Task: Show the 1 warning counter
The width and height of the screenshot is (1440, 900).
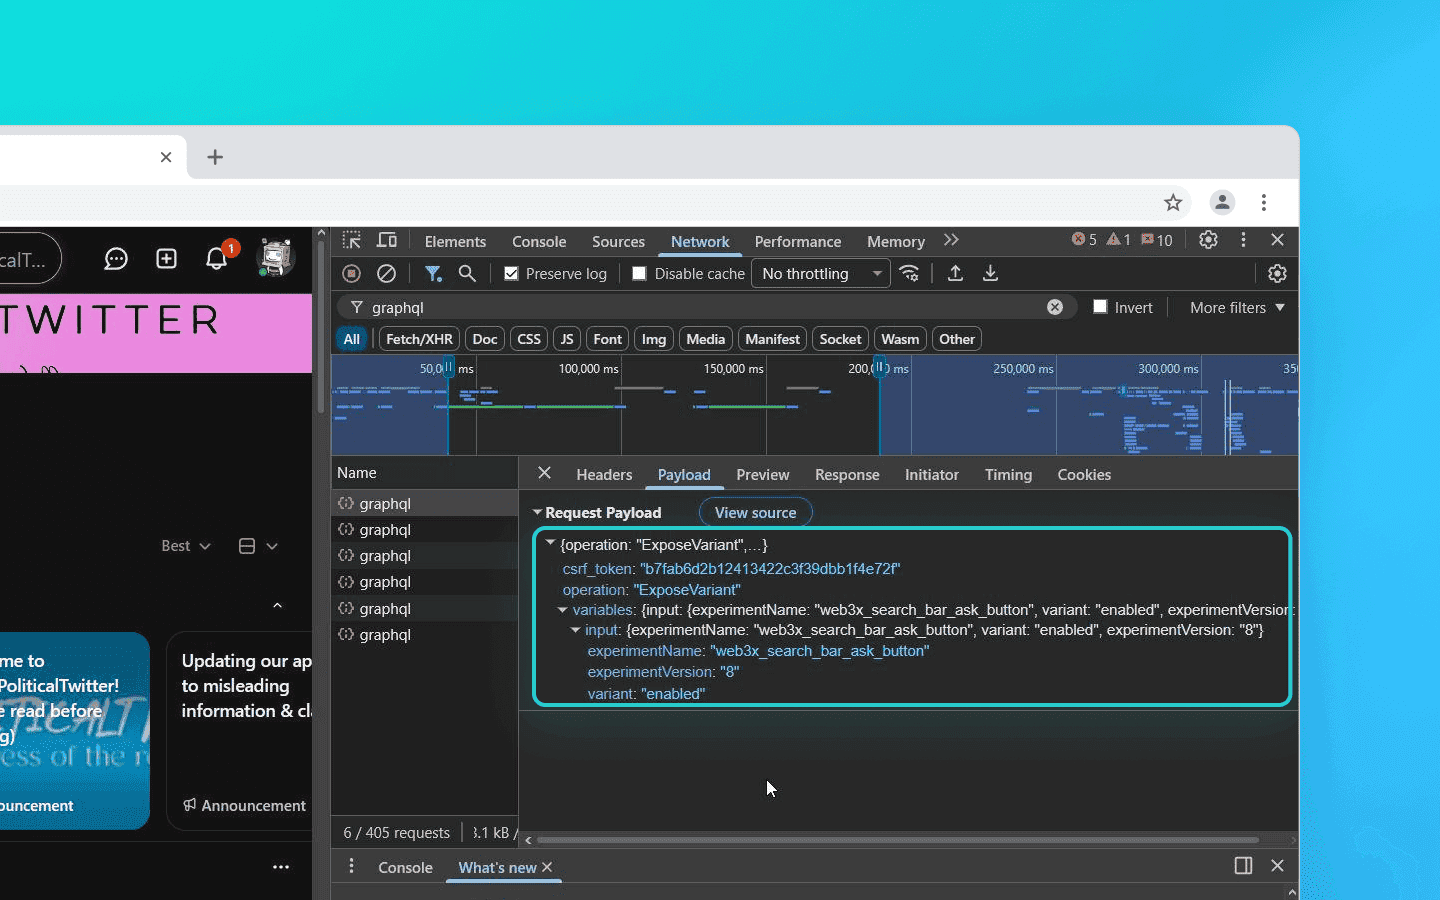Action: tap(1119, 240)
